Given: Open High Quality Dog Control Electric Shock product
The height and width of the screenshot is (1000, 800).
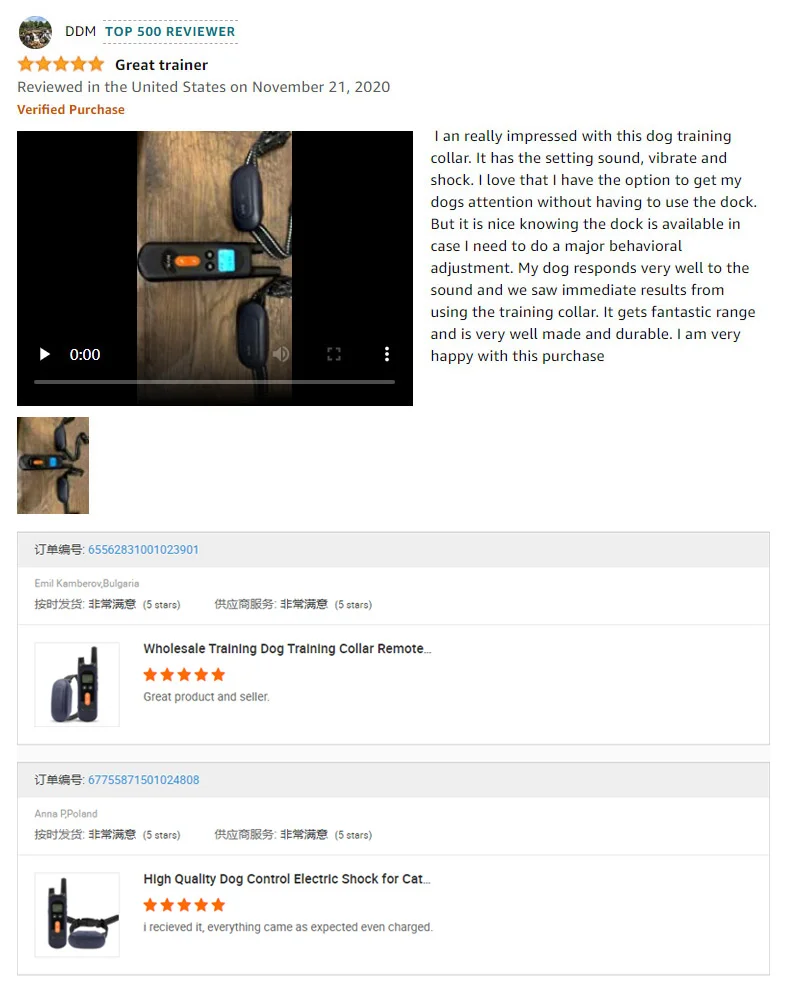Looking at the screenshot, I should pyautogui.click(x=287, y=879).
